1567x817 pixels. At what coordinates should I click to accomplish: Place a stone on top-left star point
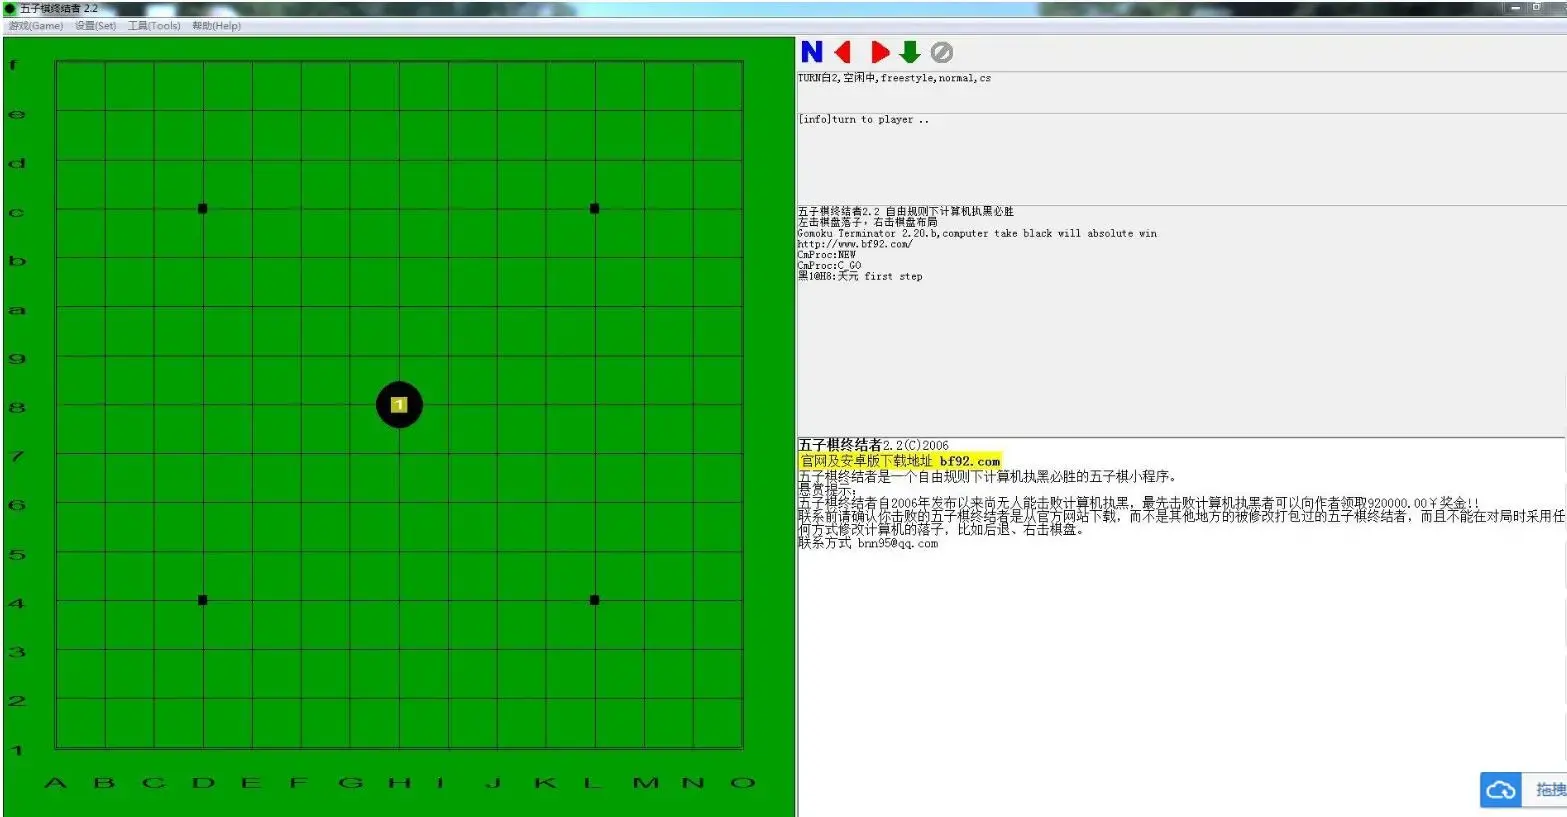click(x=203, y=209)
